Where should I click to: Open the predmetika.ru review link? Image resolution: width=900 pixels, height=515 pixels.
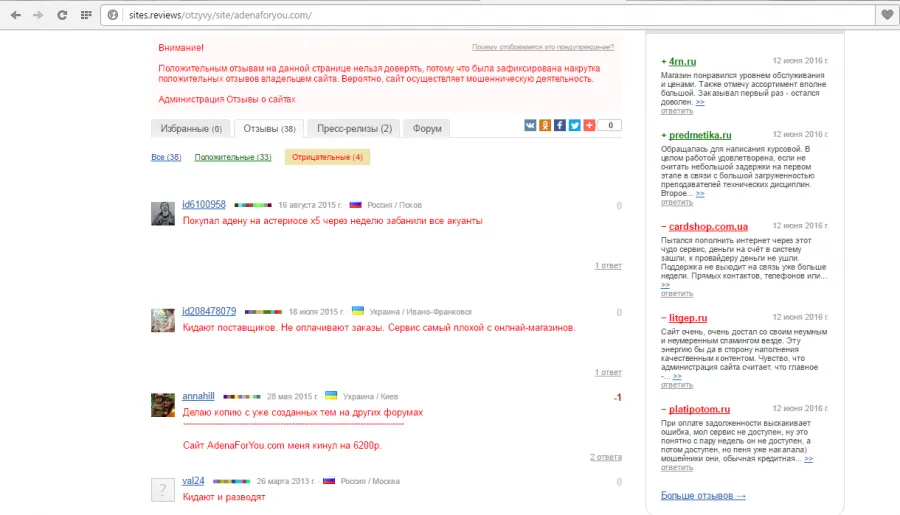tap(700, 135)
